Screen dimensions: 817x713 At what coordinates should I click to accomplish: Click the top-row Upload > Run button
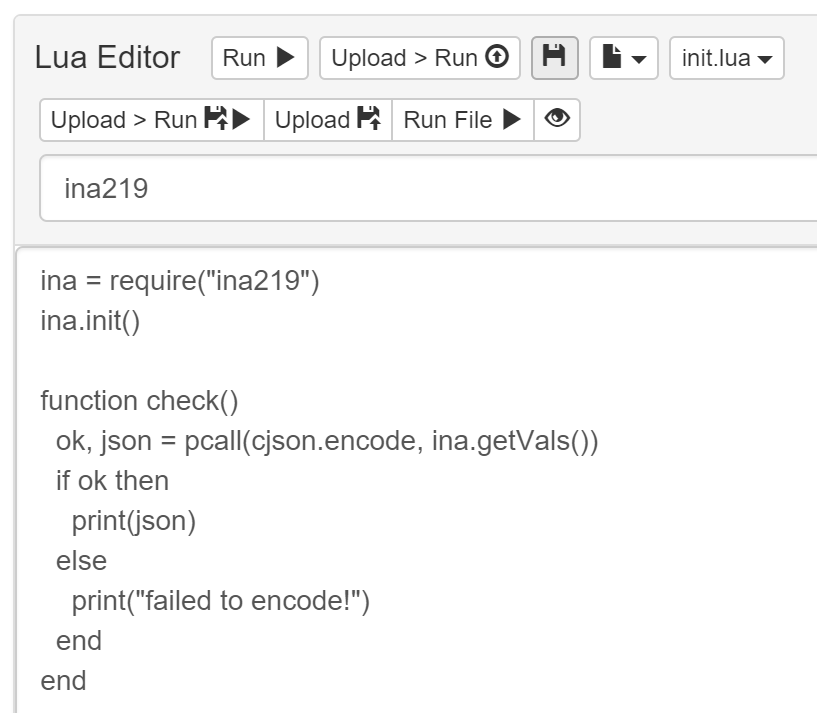tap(419, 58)
